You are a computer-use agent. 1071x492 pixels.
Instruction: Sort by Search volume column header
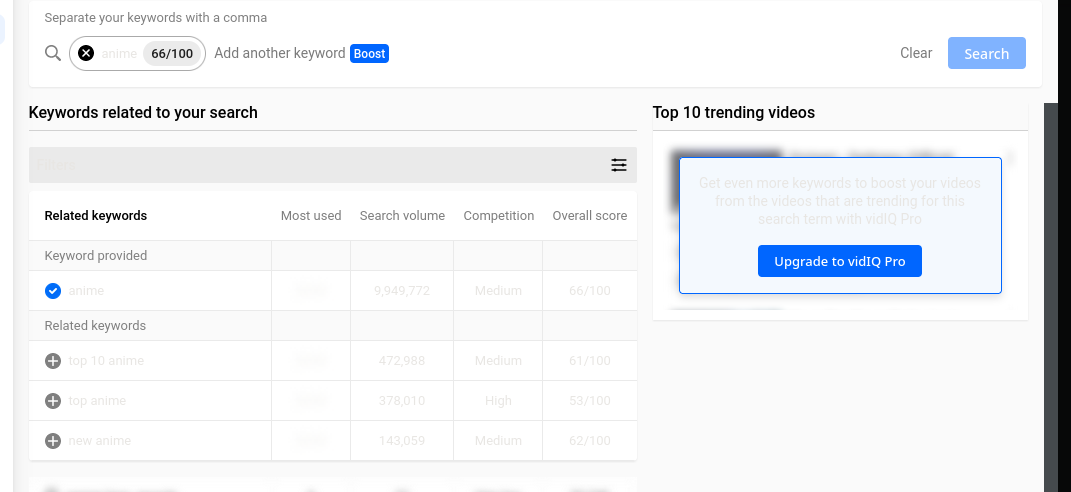[402, 216]
